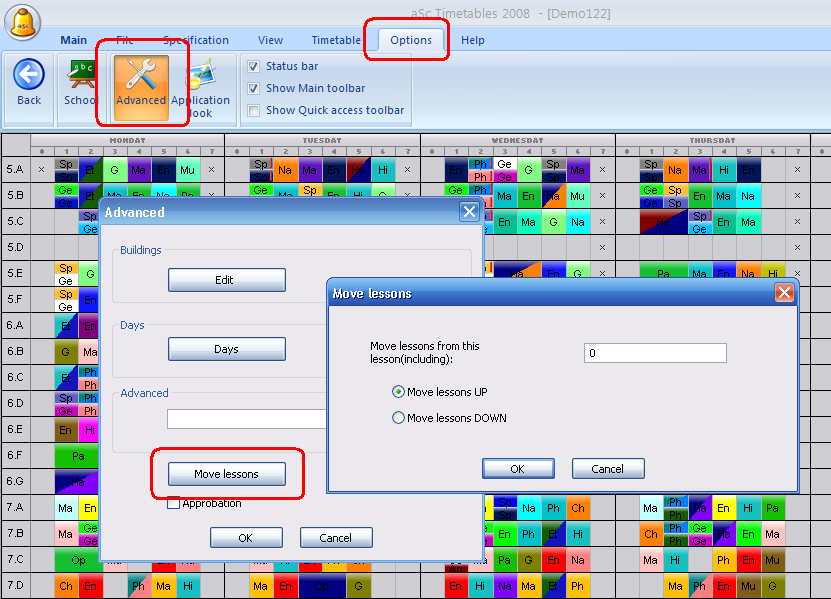Click Edit under Buildings

pyautogui.click(x=226, y=280)
